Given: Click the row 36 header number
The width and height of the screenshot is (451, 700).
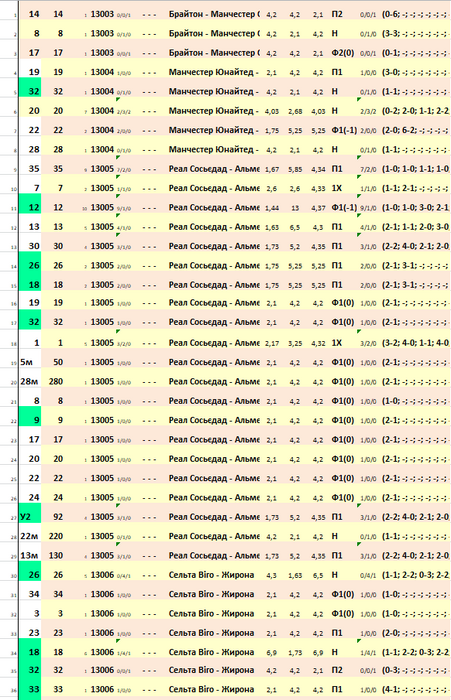Looking at the screenshot, I should (x=14, y=691).
